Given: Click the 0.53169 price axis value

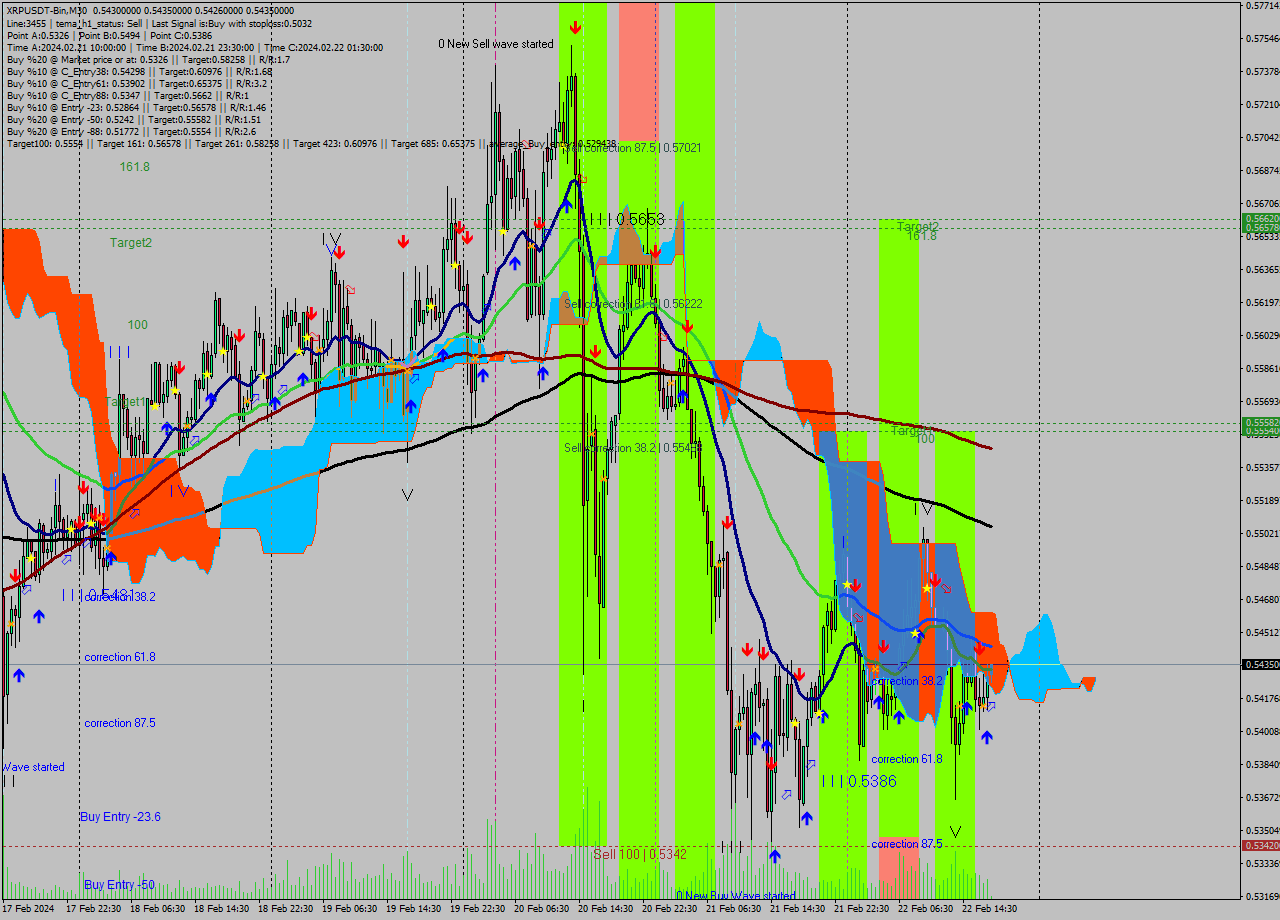Looking at the screenshot, I should coord(1262,896).
